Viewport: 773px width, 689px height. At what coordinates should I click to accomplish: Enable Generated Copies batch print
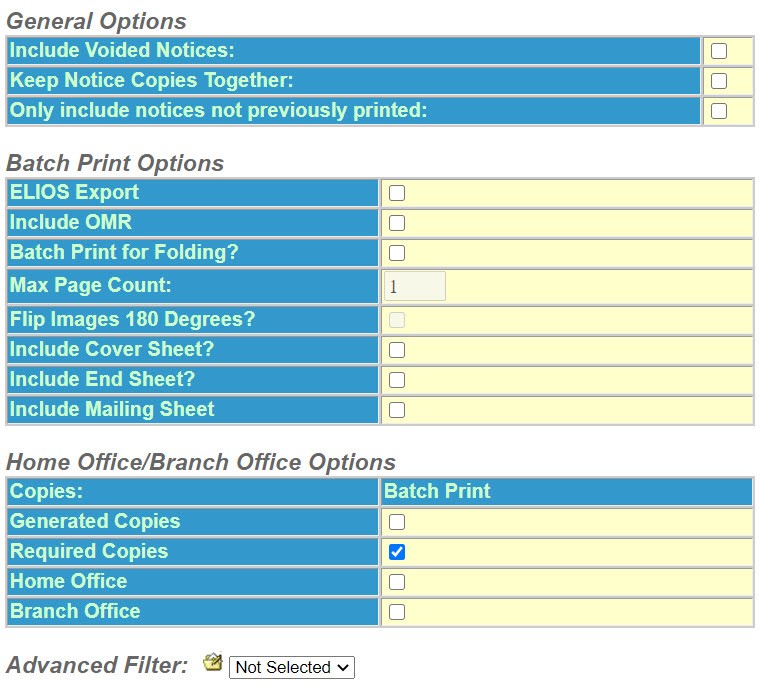click(x=397, y=522)
